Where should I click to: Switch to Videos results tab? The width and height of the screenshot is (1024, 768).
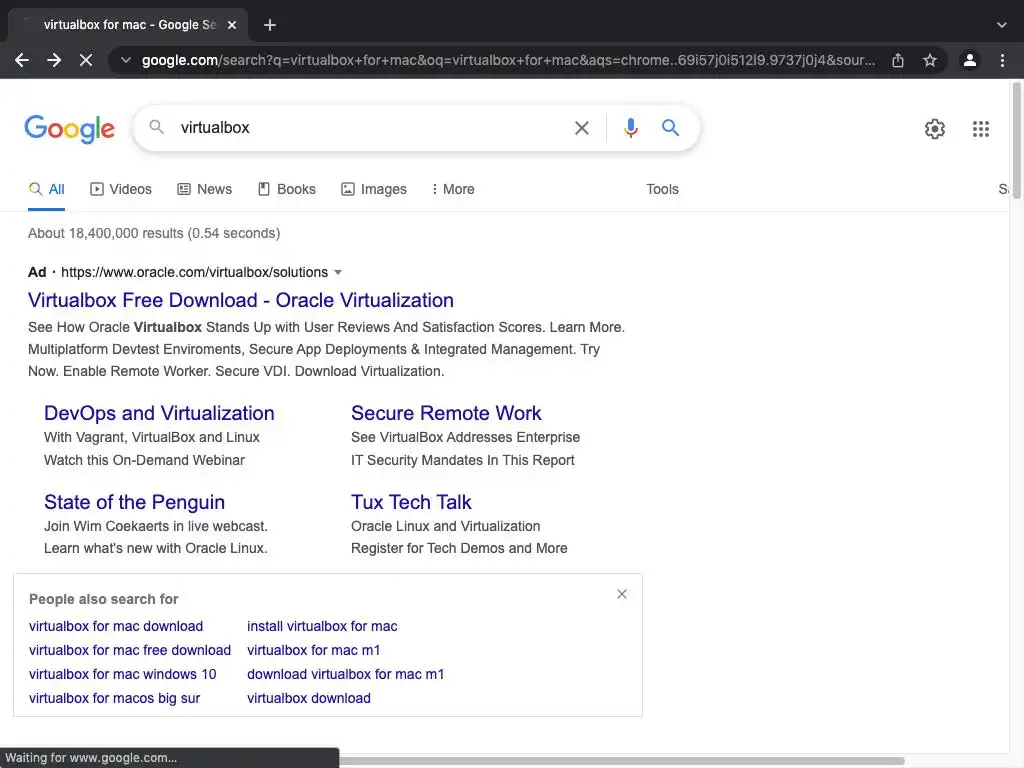click(x=121, y=189)
